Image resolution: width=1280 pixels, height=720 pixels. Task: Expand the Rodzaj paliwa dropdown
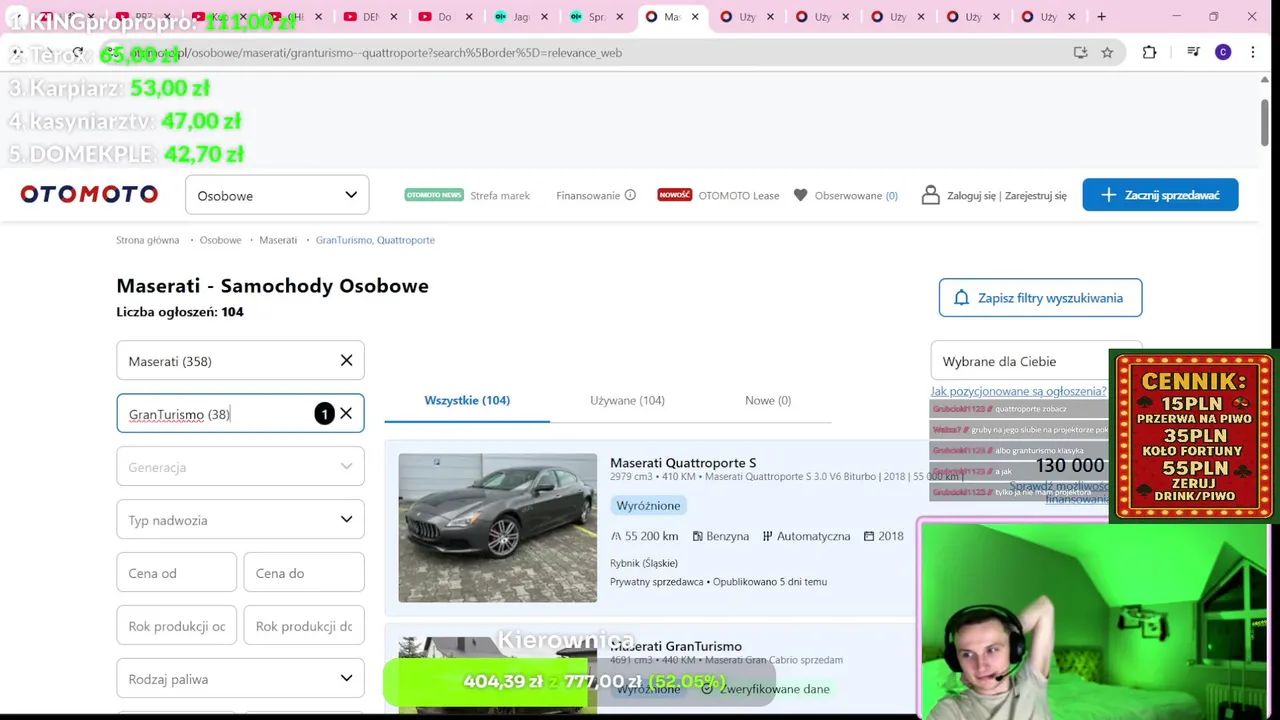pos(240,678)
